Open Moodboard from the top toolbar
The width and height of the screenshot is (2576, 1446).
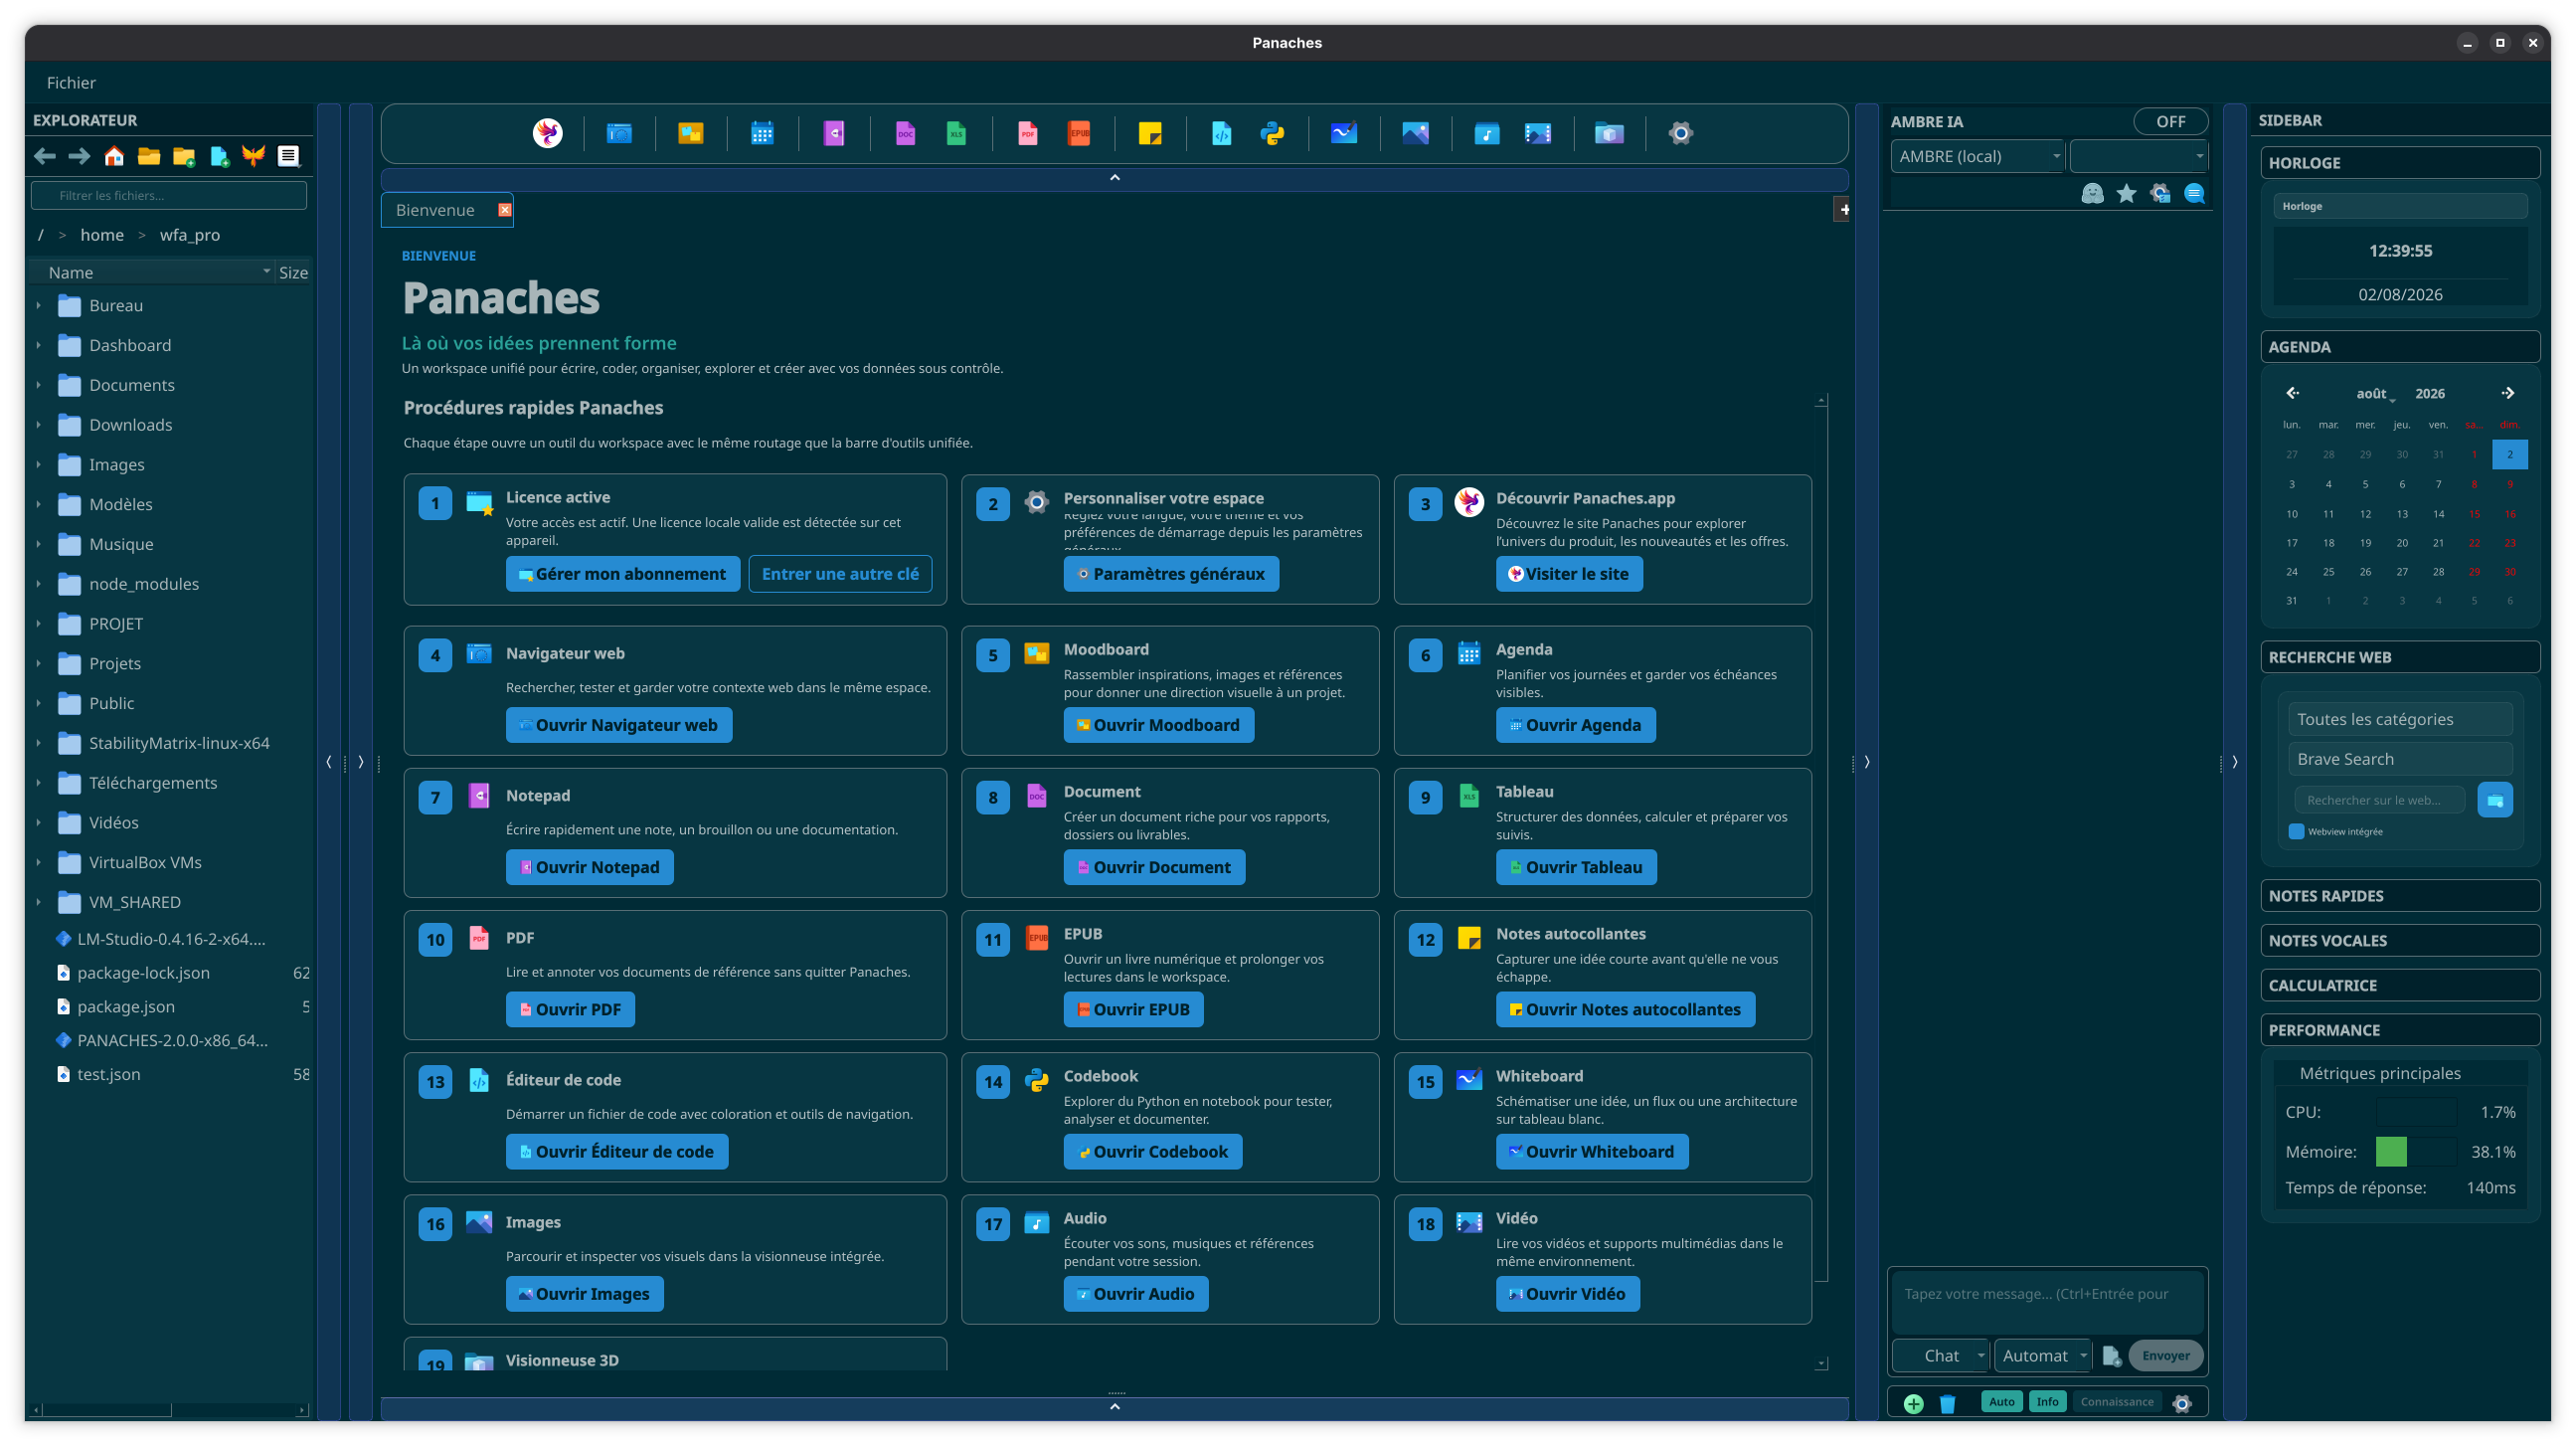pos(690,133)
